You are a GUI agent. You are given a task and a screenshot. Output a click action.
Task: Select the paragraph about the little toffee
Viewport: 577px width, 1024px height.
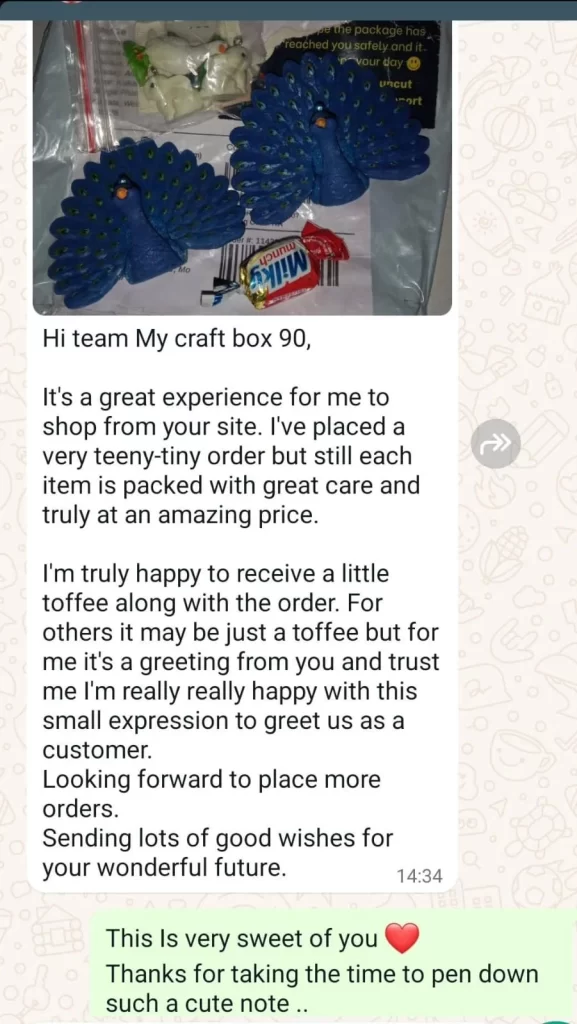point(241,663)
